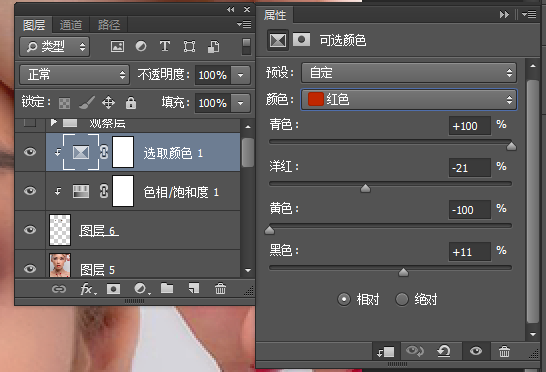Click link layers icon at panel bottom

(x=58, y=289)
